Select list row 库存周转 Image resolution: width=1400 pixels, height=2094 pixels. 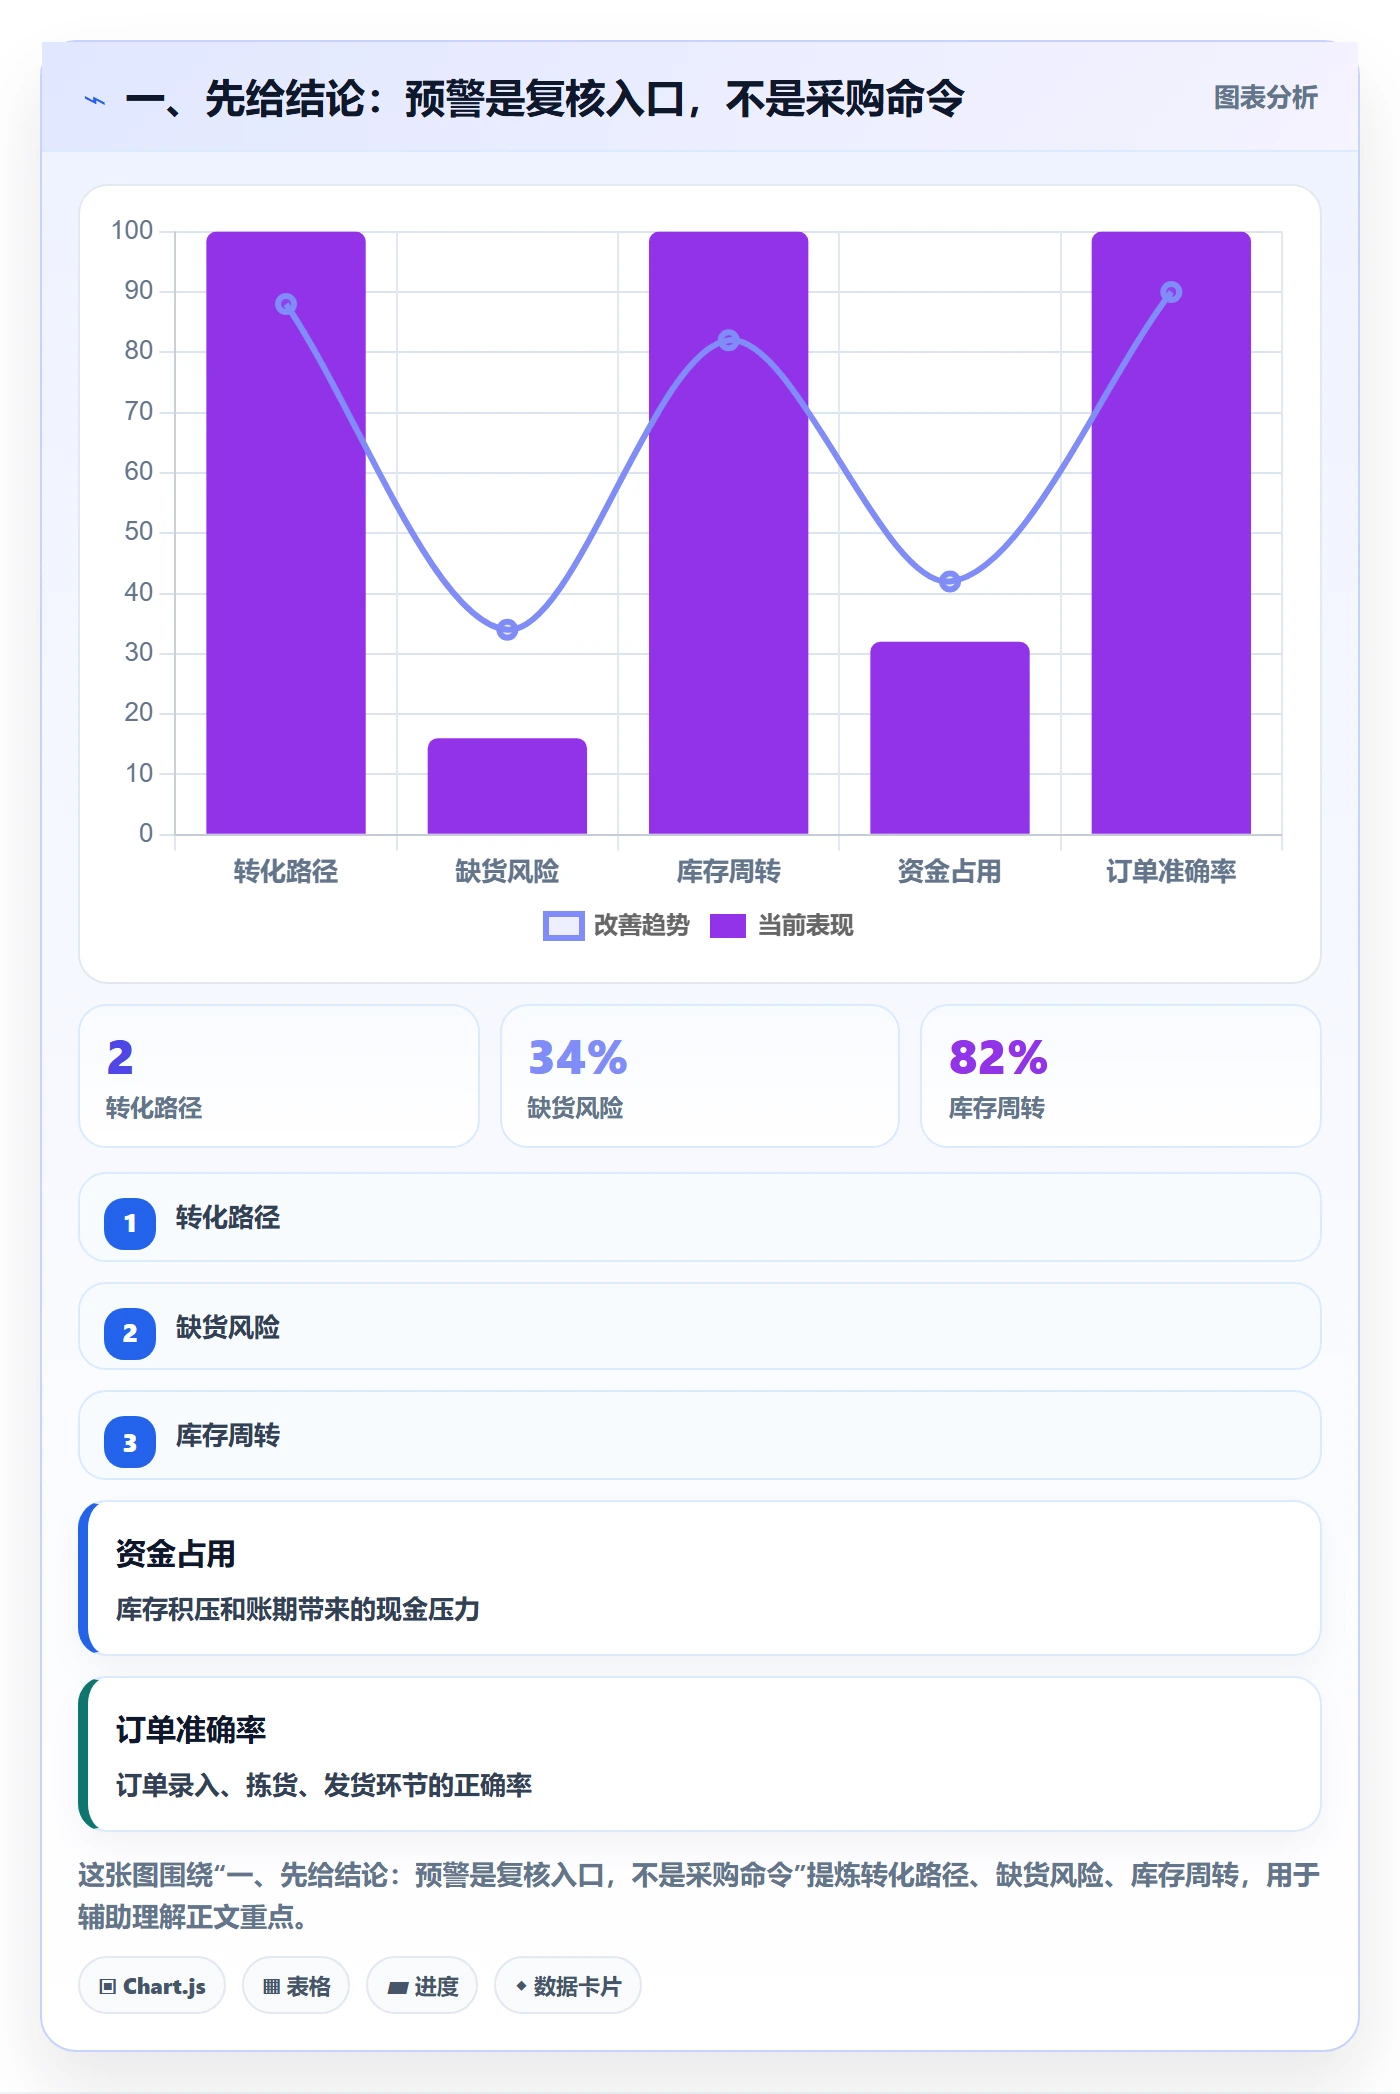(x=700, y=1435)
